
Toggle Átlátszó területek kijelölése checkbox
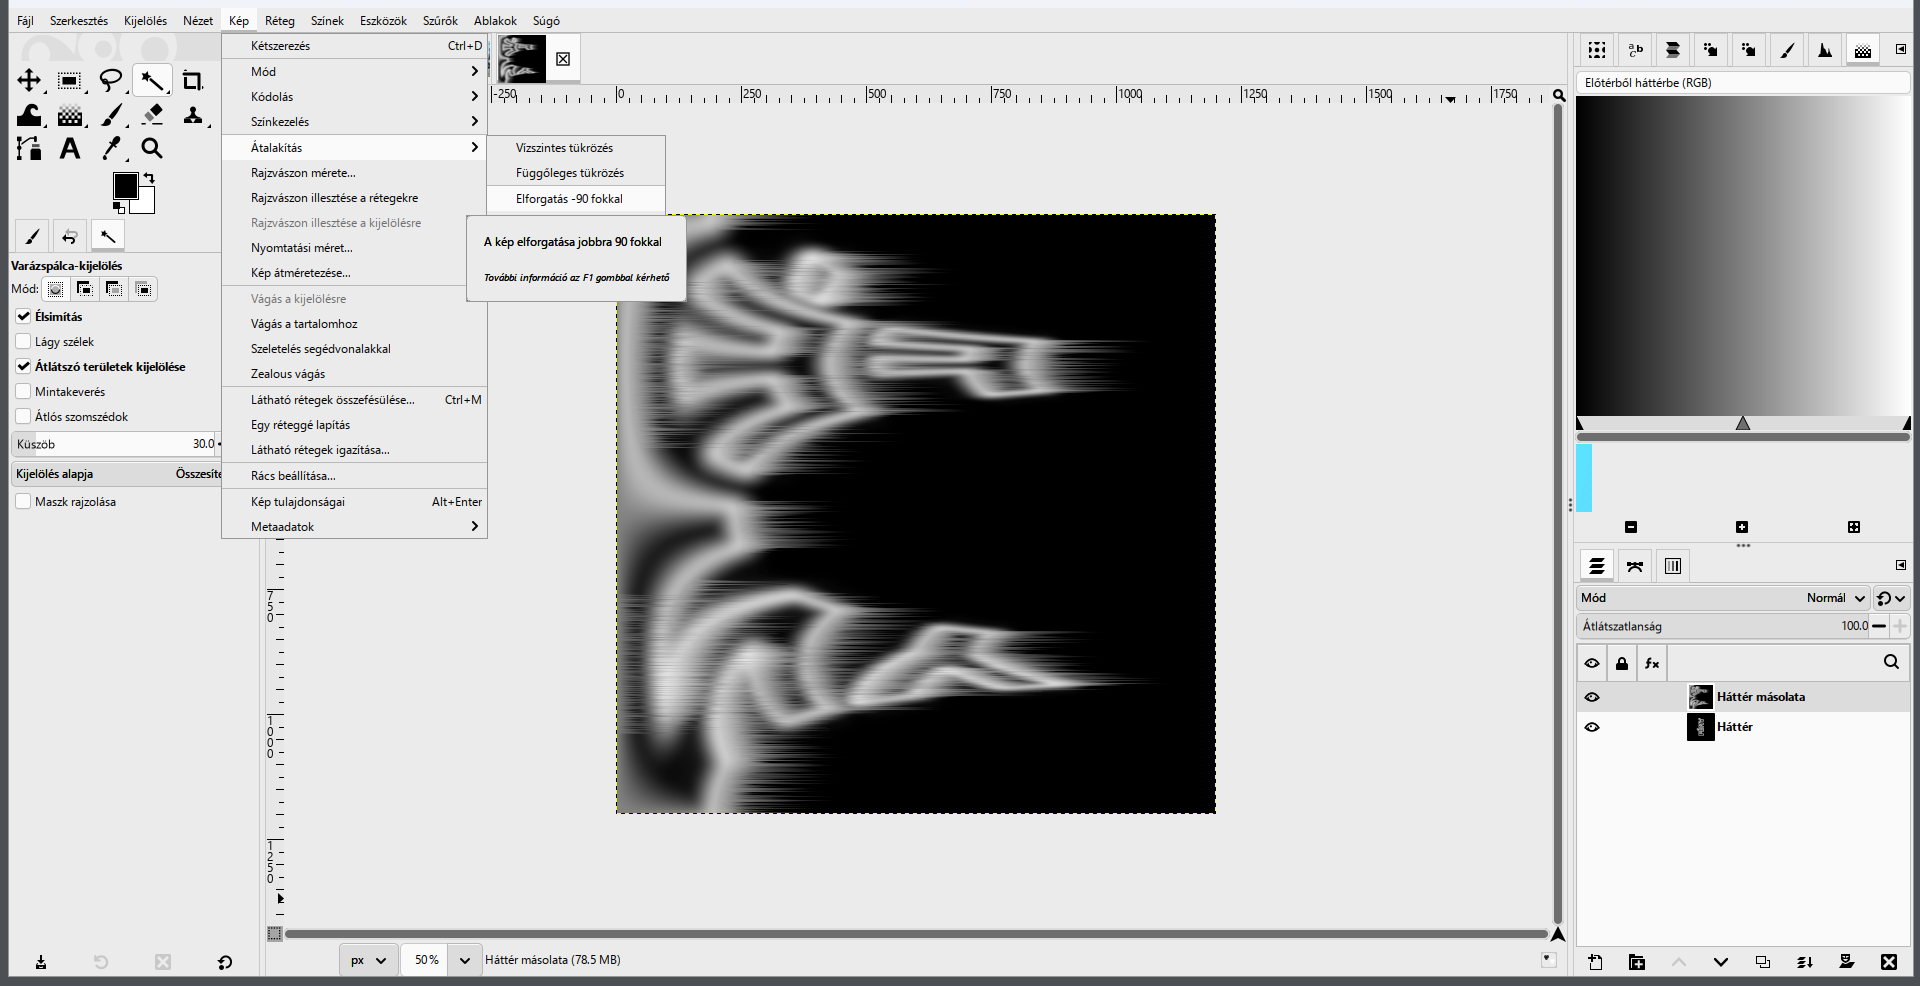23,366
